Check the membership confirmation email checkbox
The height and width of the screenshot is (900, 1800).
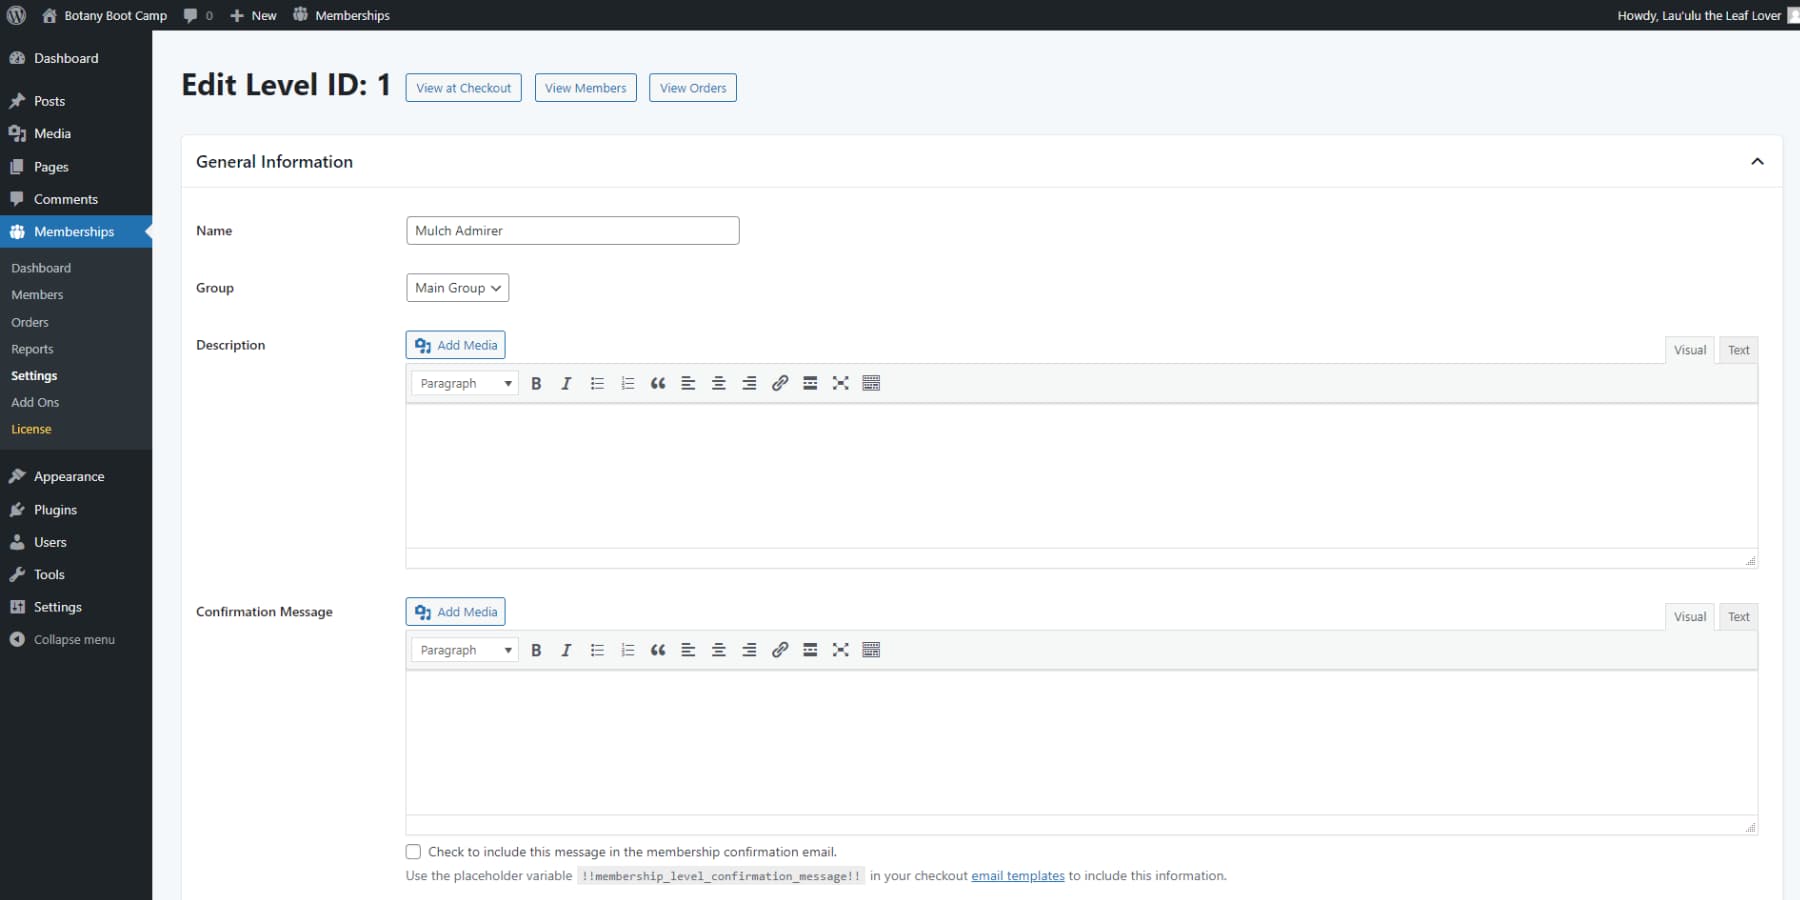[413, 851]
